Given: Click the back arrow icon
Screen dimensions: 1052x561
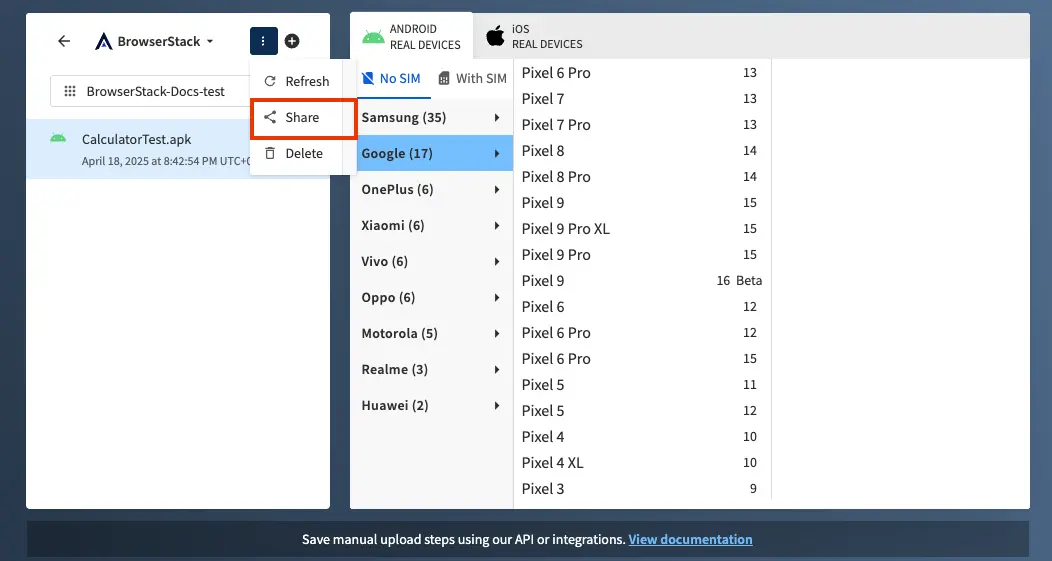Looking at the screenshot, I should 64,41.
